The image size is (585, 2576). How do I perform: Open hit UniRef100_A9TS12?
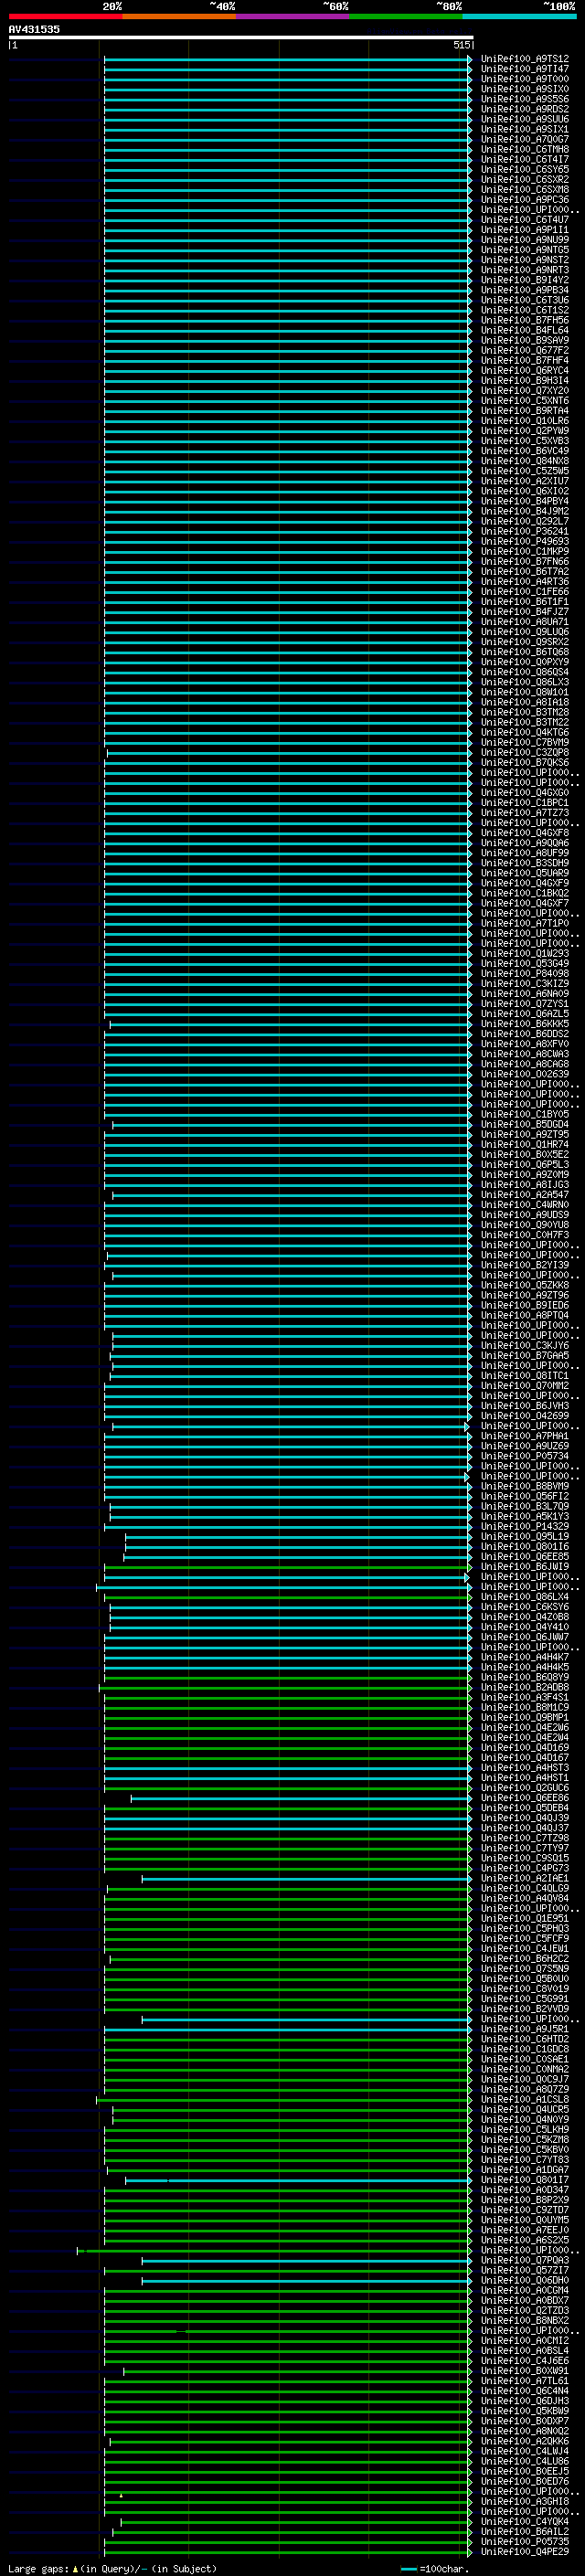pos(524,59)
